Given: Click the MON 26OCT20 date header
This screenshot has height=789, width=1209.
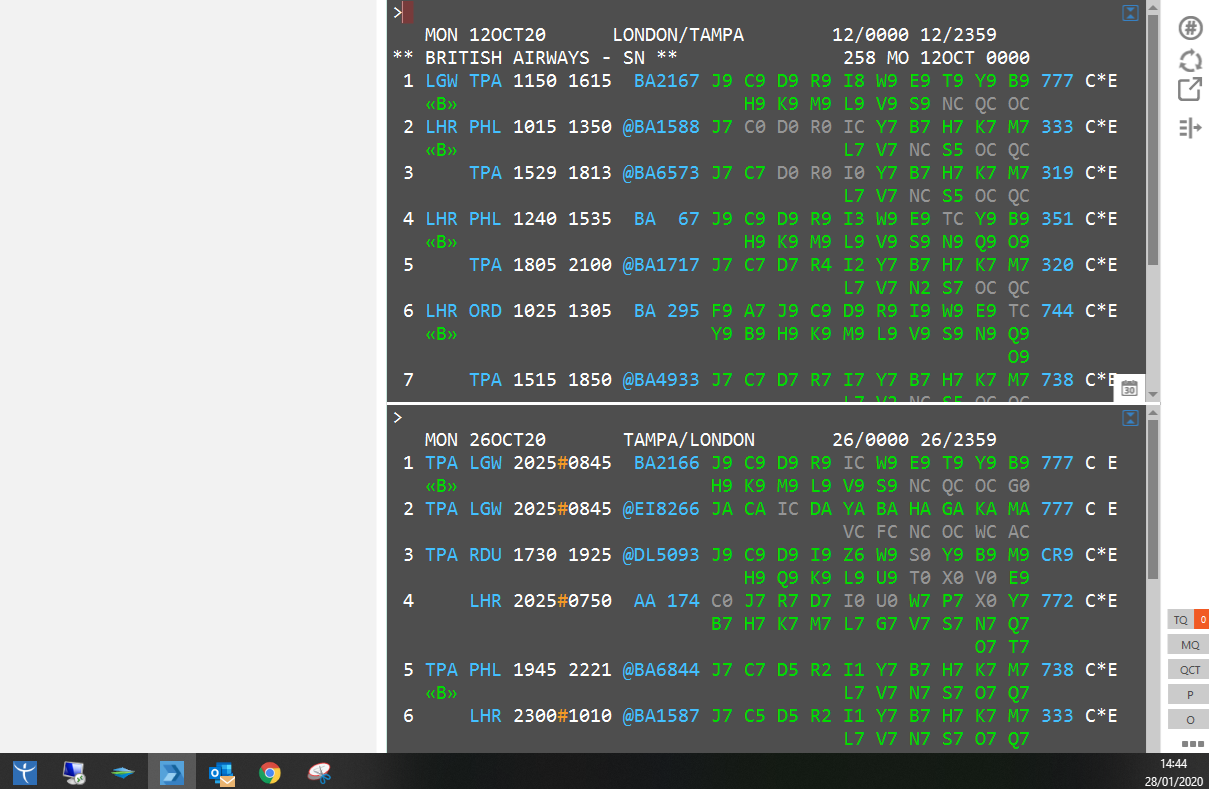Looking at the screenshot, I should coord(485,440).
